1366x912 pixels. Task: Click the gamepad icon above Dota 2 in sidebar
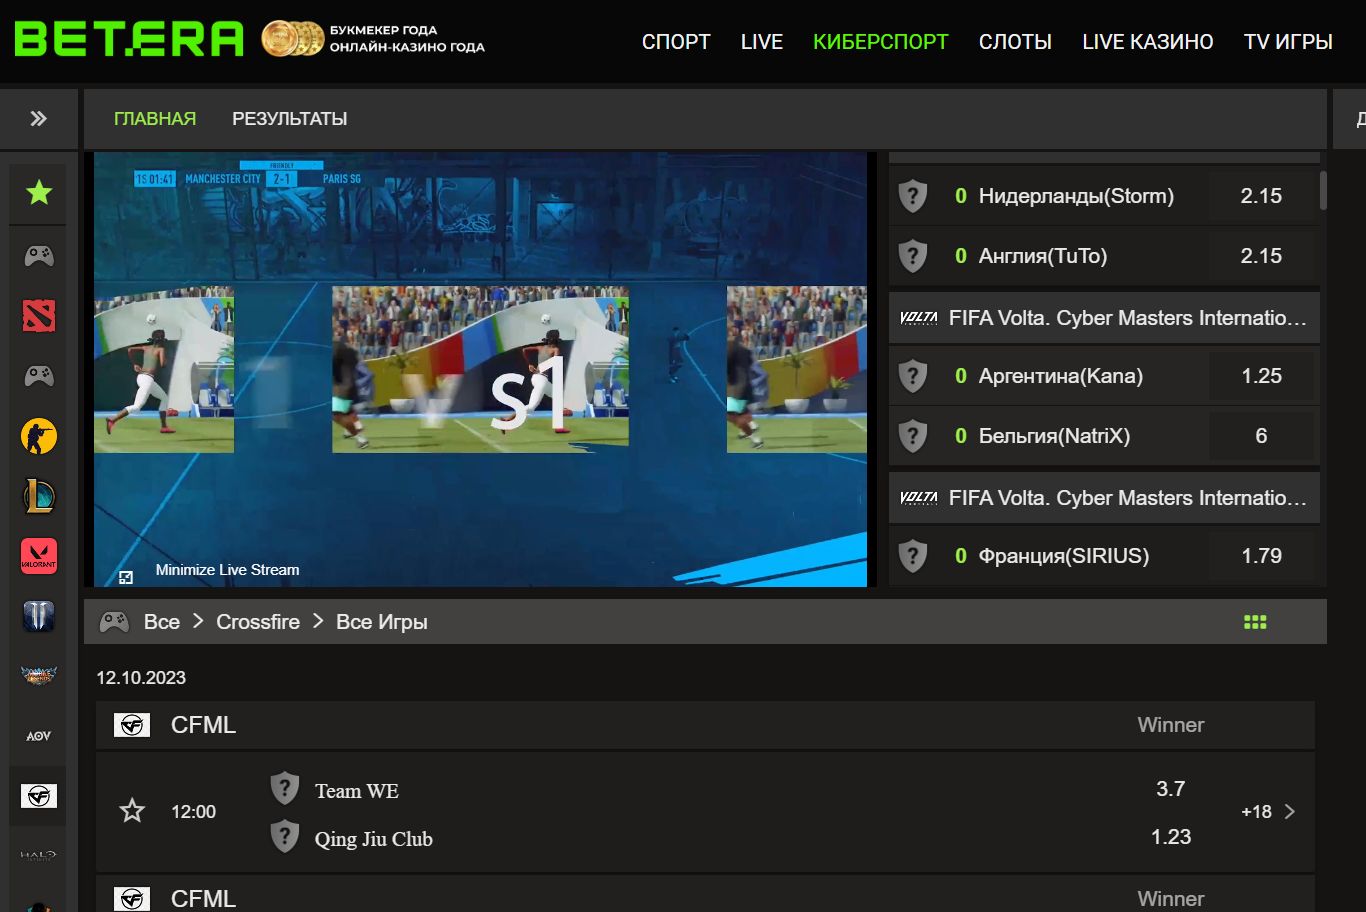tap(39, 256)
